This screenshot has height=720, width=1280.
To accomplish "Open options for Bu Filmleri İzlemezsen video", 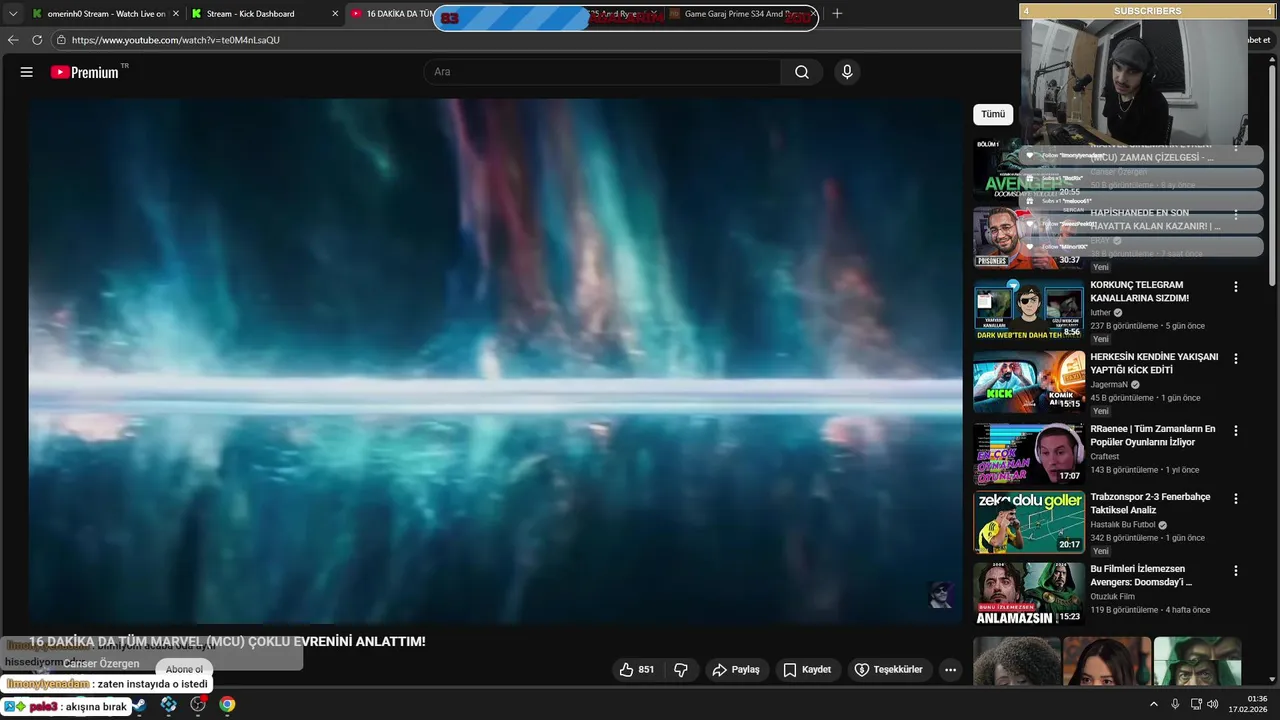I will coord(1236,571).
